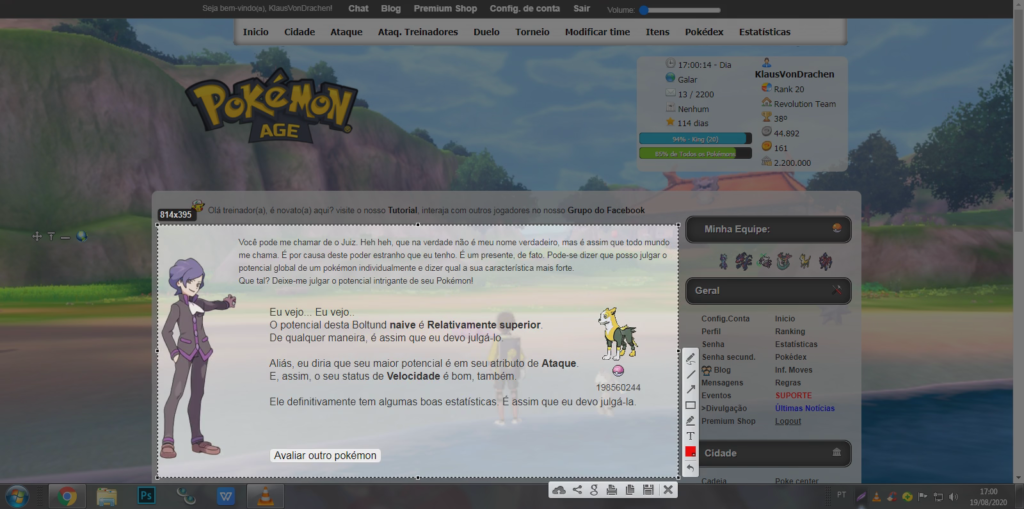Open the Windows Start menu
1024x509 pixels.
17,497
